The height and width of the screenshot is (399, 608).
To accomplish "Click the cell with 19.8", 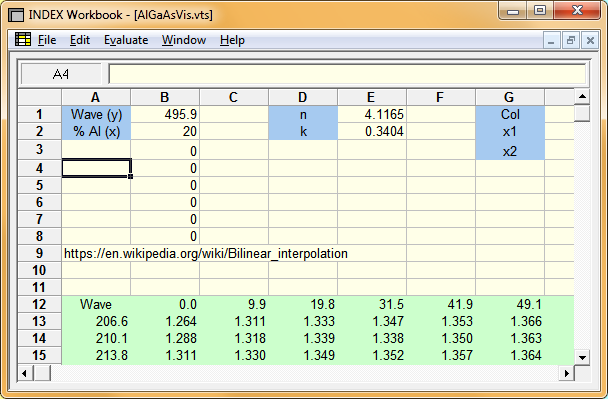I will [303, 304].
